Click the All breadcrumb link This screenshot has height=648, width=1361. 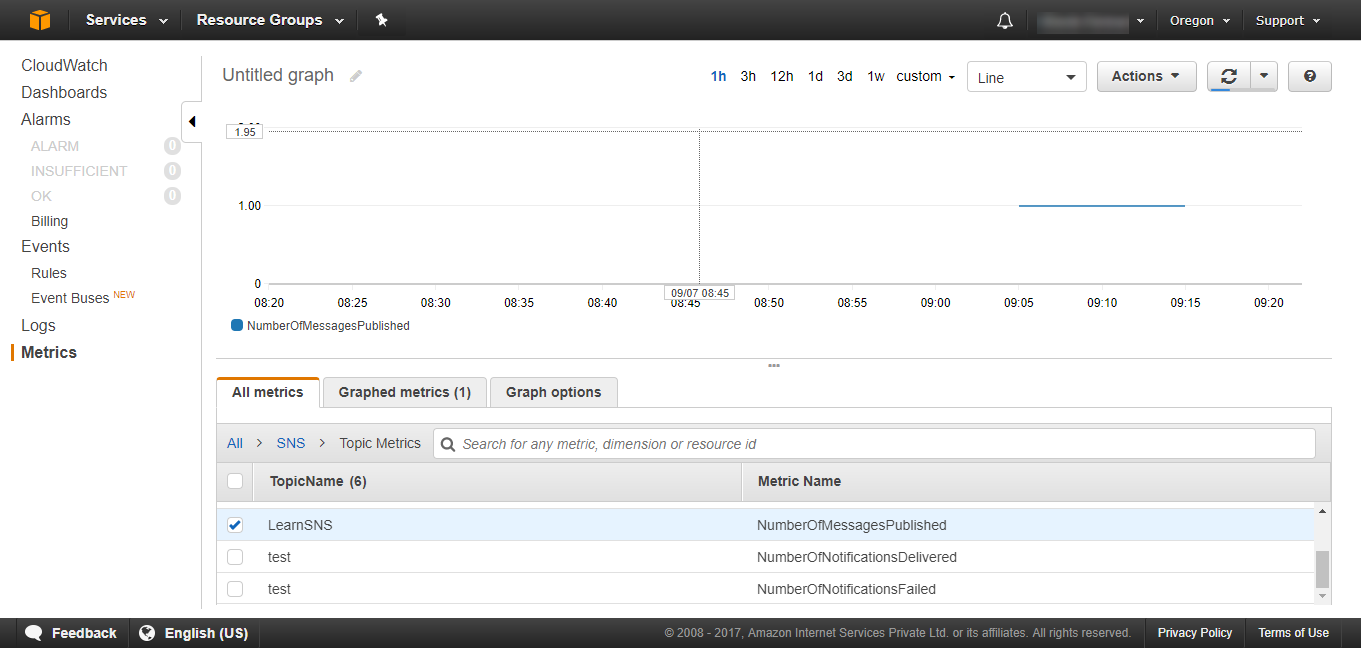235,443
